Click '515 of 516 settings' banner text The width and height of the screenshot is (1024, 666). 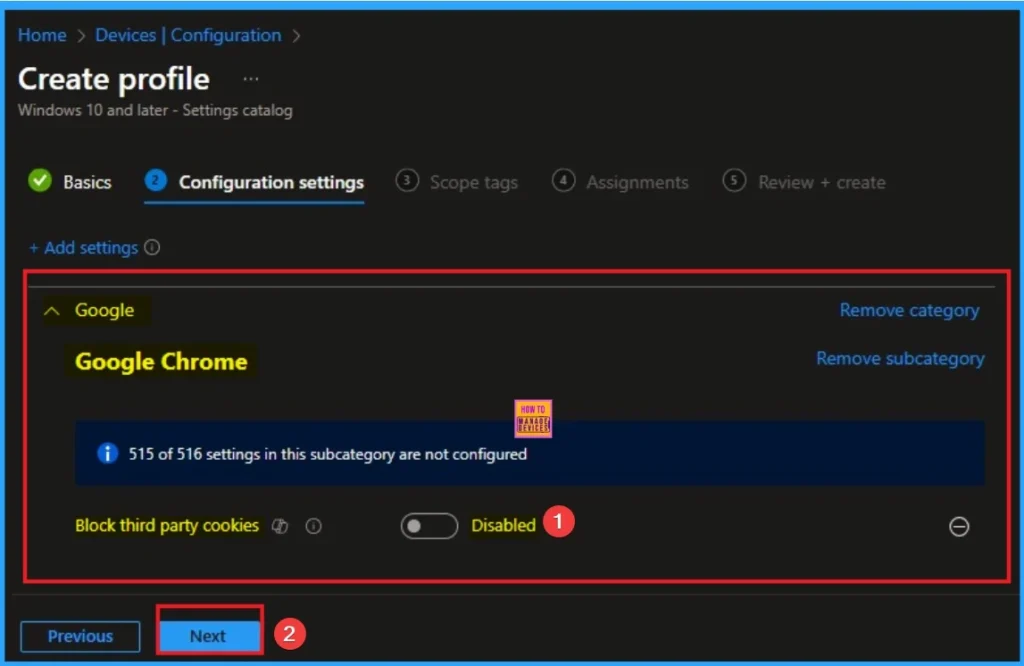coord(327,454)
